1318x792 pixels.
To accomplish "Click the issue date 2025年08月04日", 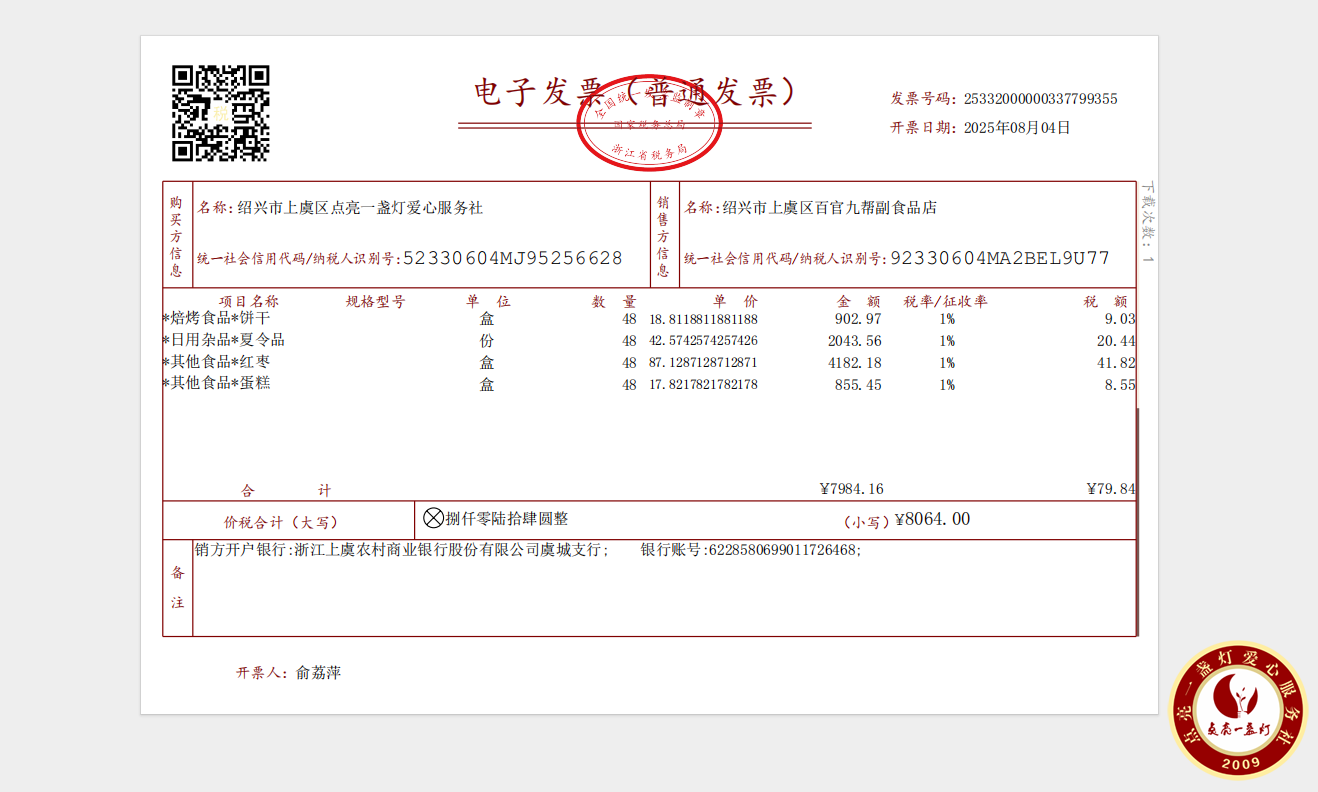I will tap(1017, 128).
